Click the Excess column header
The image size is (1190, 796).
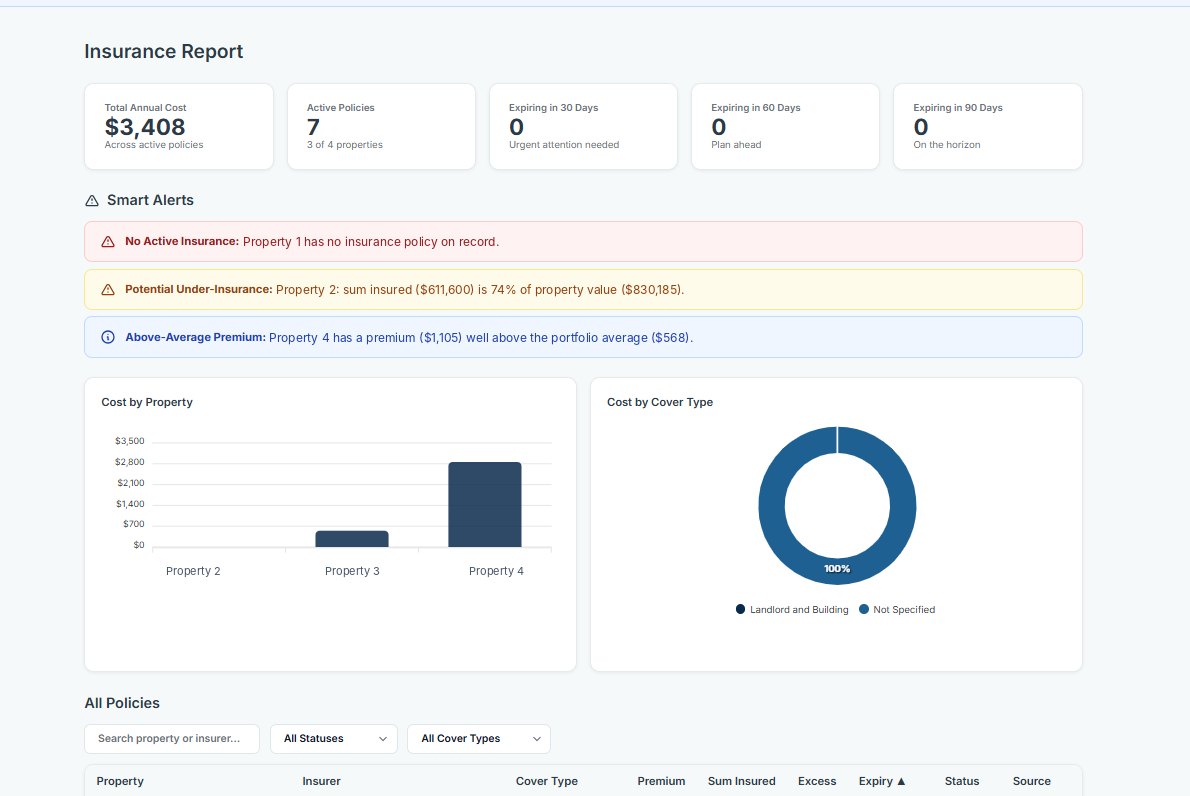coord(817,781)
